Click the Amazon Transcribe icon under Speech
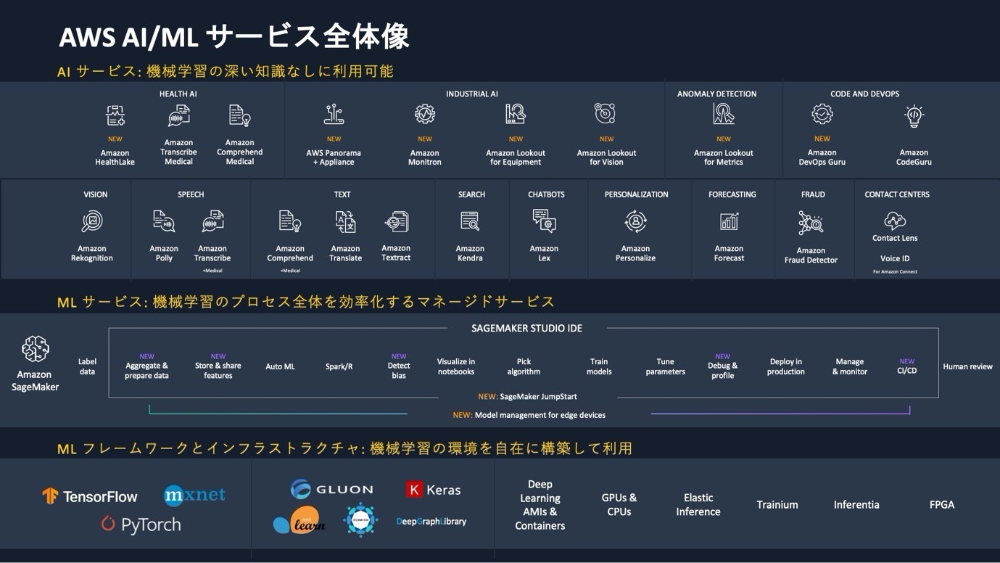 tap(212, 221)
